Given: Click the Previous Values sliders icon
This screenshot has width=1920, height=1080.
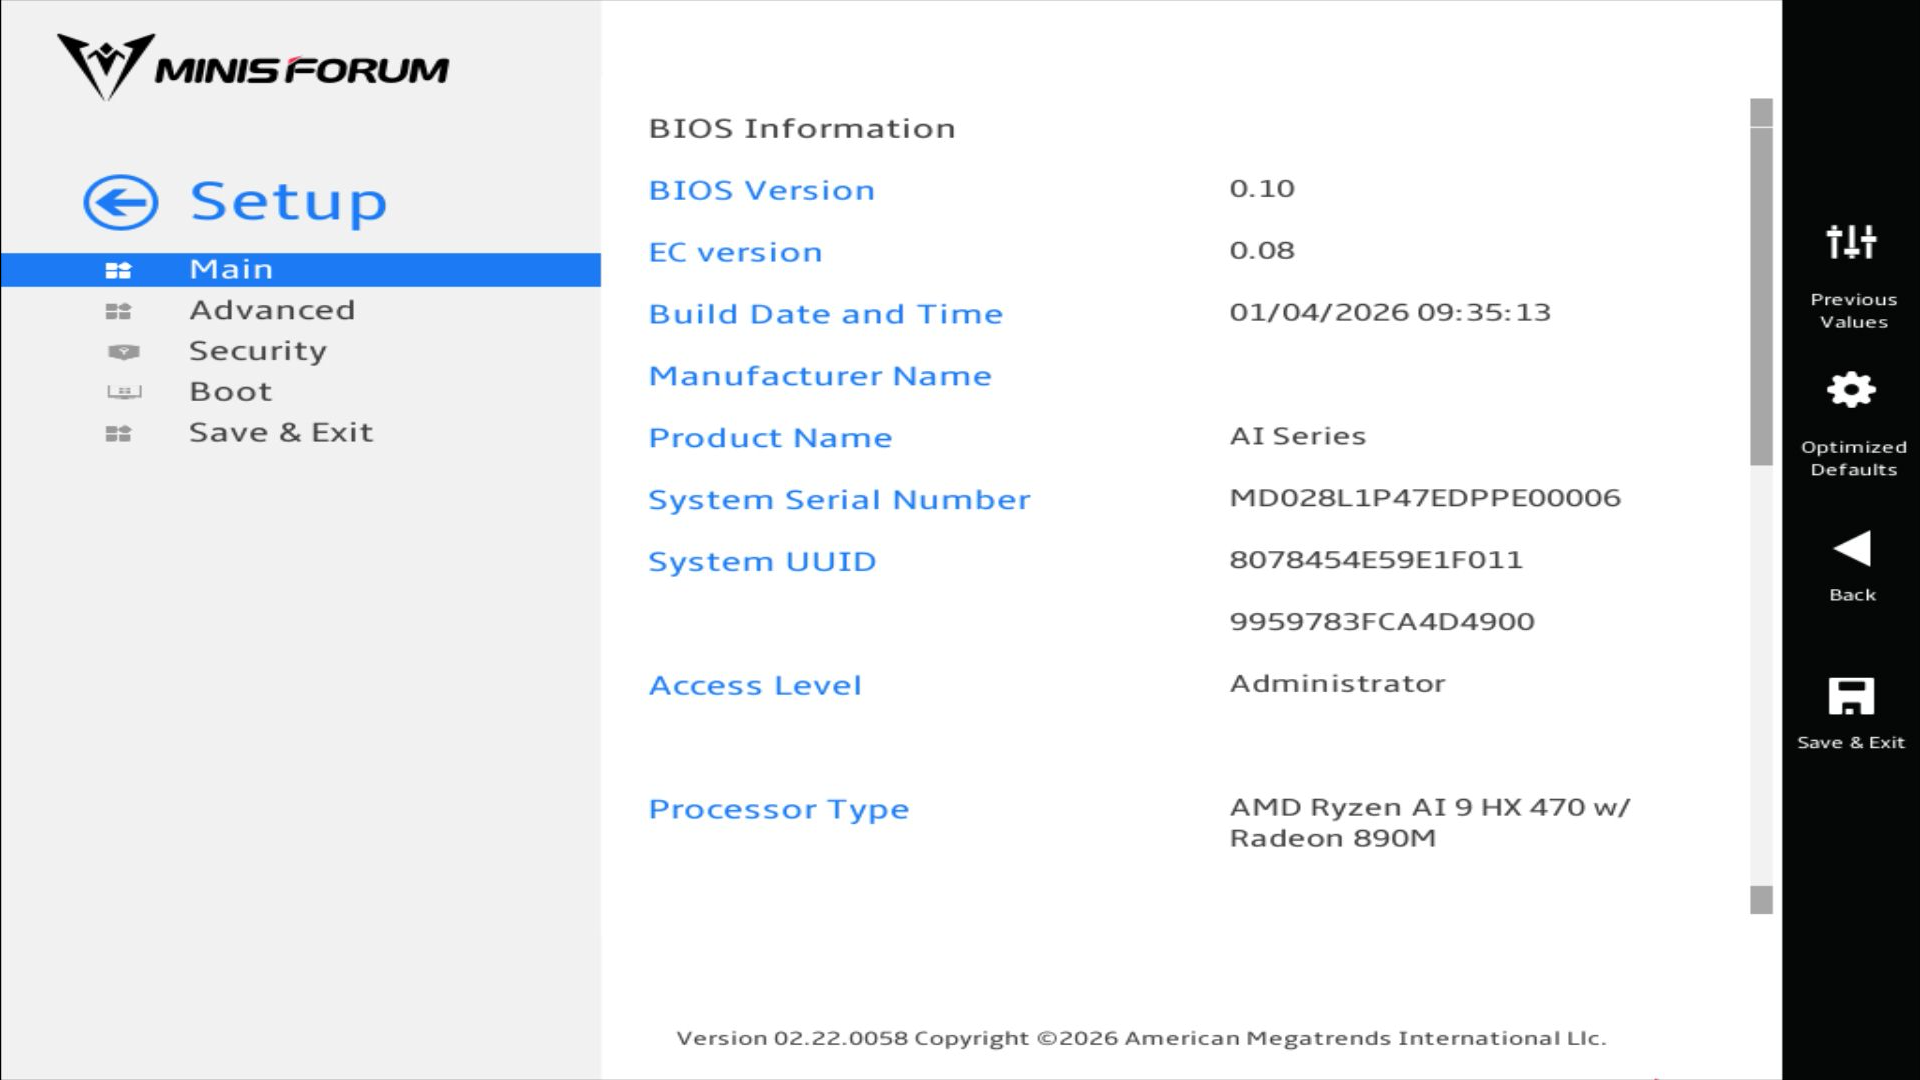Looking at the screenshot, I should click(x=1851, y=242).
